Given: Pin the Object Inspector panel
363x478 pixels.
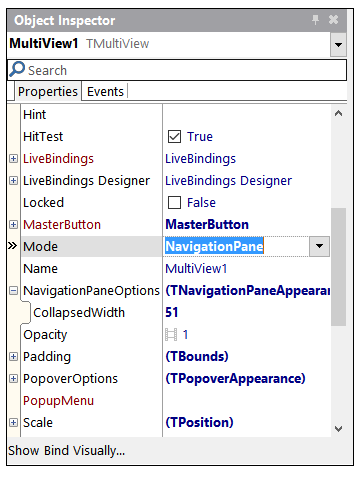Looking at the screenshot, I should 315,20.
